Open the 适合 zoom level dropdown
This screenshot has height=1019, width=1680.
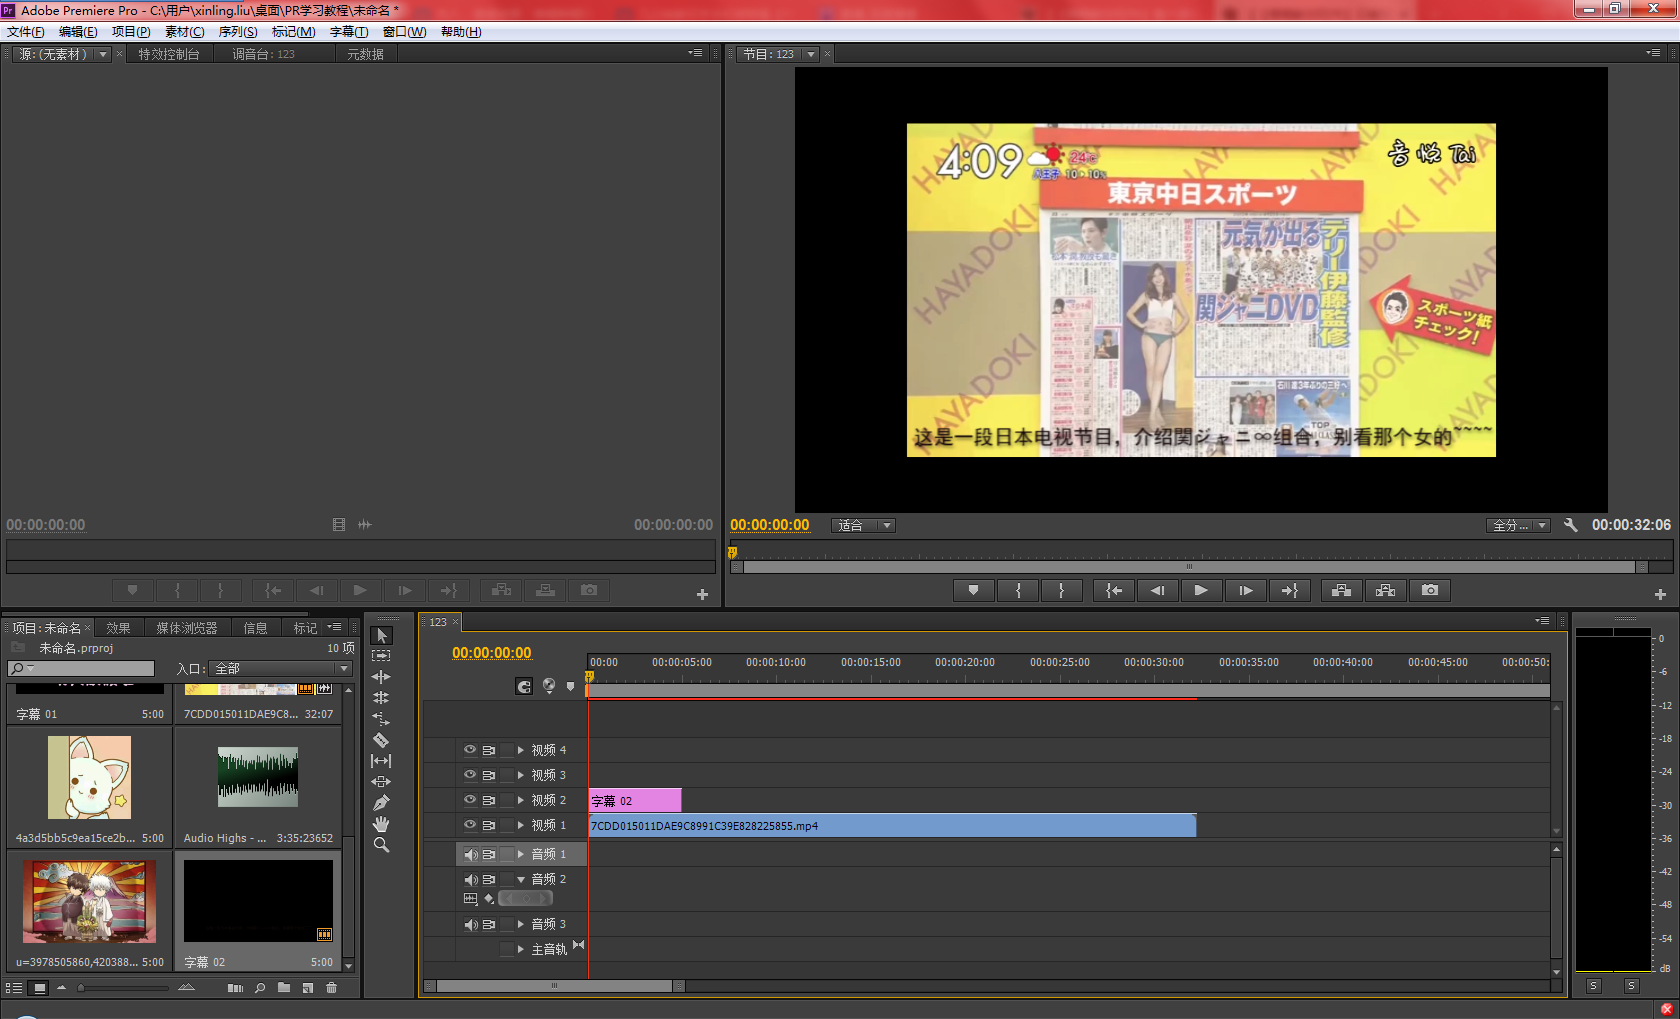[863, 526]
